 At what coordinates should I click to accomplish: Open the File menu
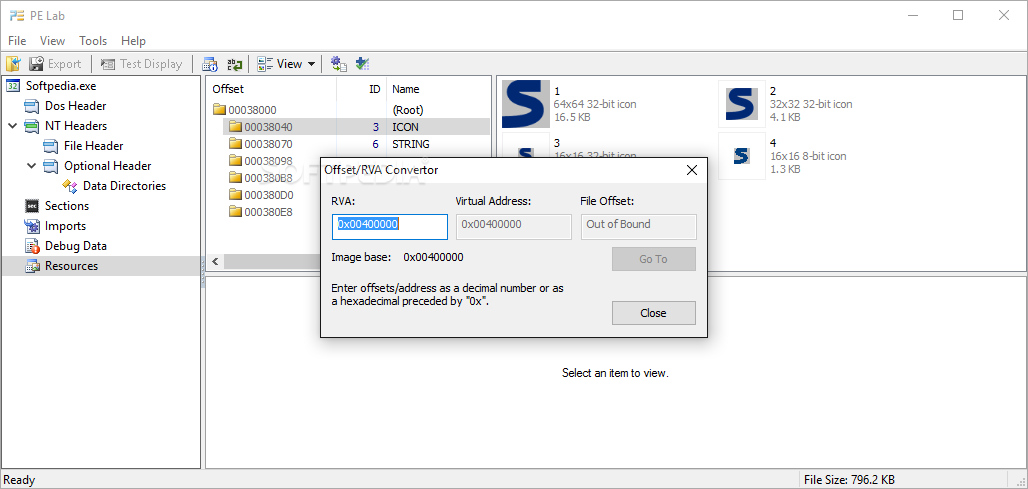point(17,41)
